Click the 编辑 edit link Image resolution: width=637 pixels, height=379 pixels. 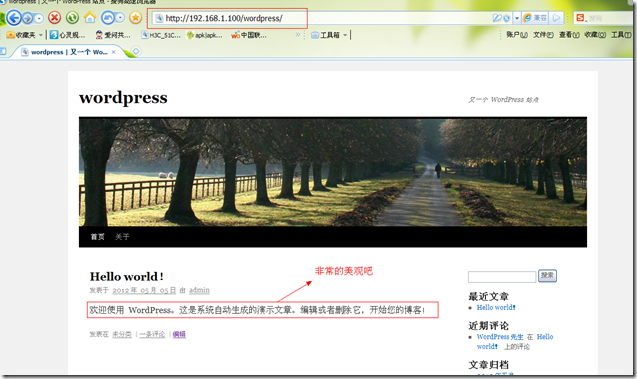(x=179, y=334)
